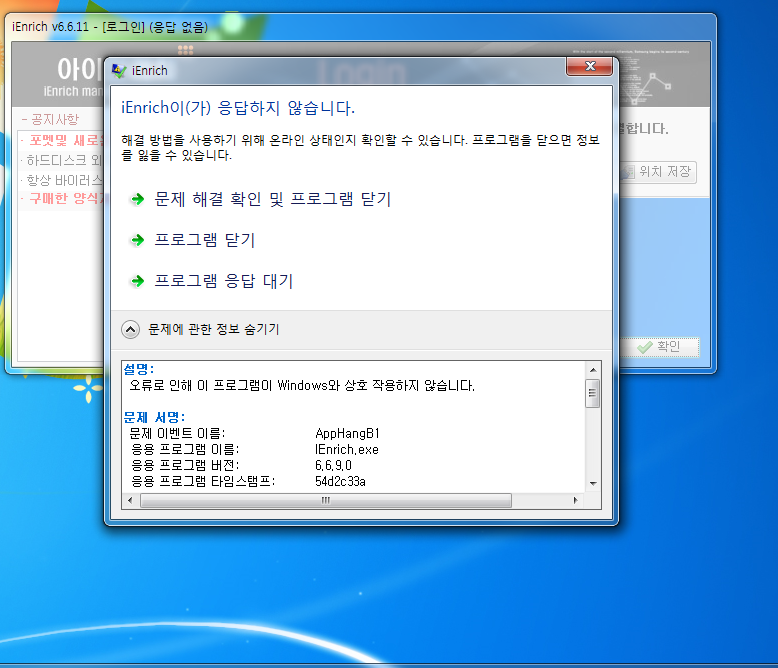
Task: Click green arrow beside '프로그램 응답 대기'
Action: [x=138, y=282]
